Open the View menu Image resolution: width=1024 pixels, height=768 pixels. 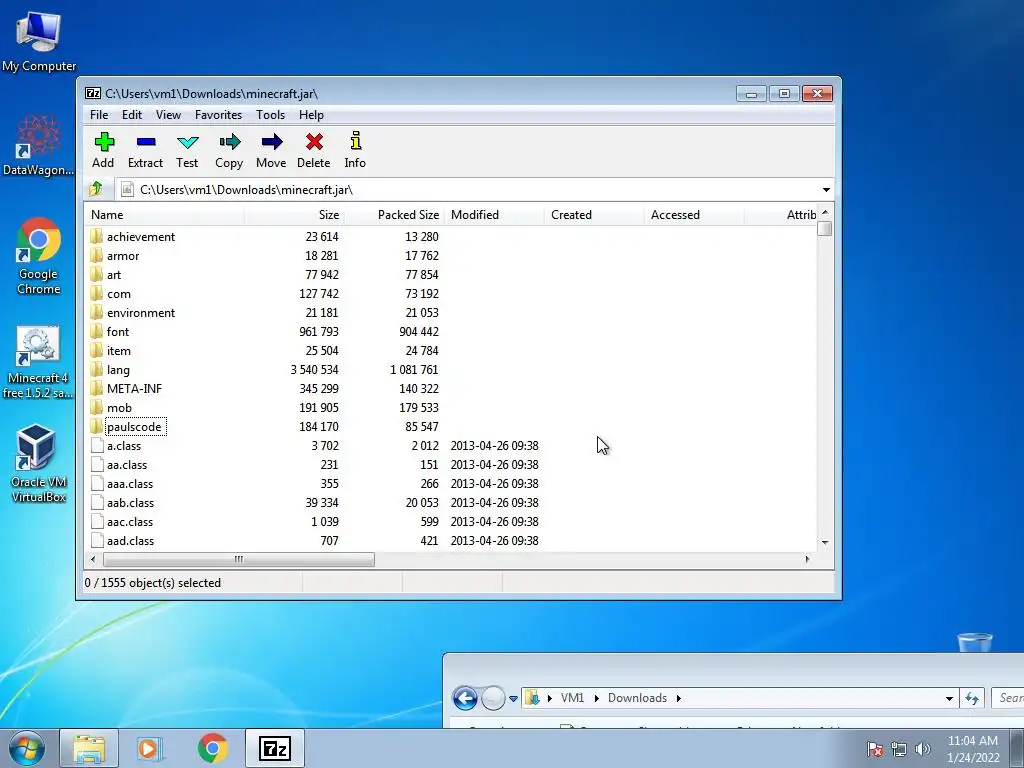(x=168, y=115)
